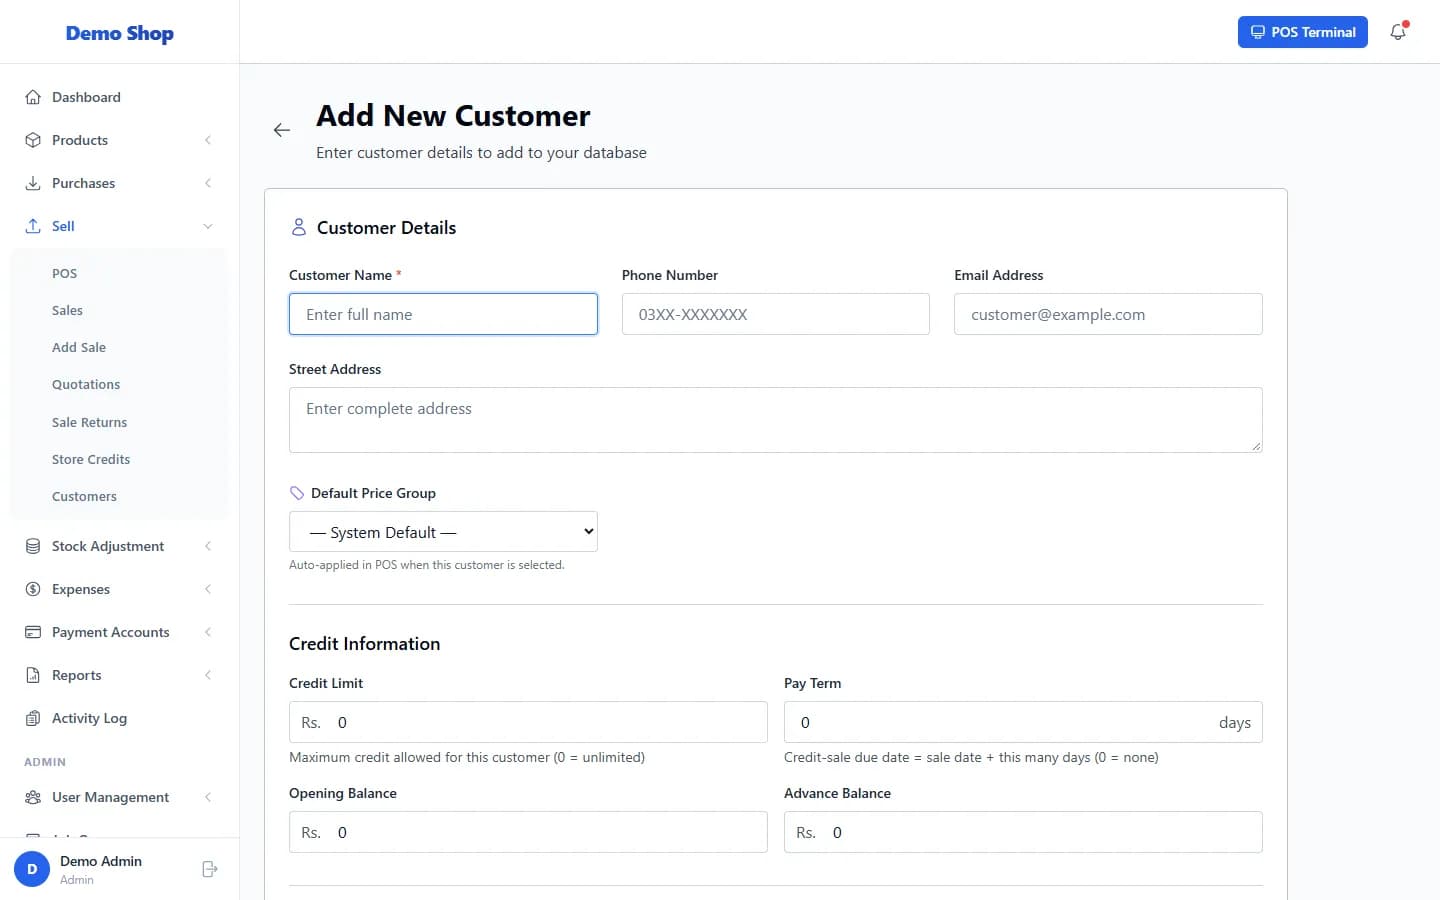
Task: Click the Advance Balance input
Action: coord(1023,832)
